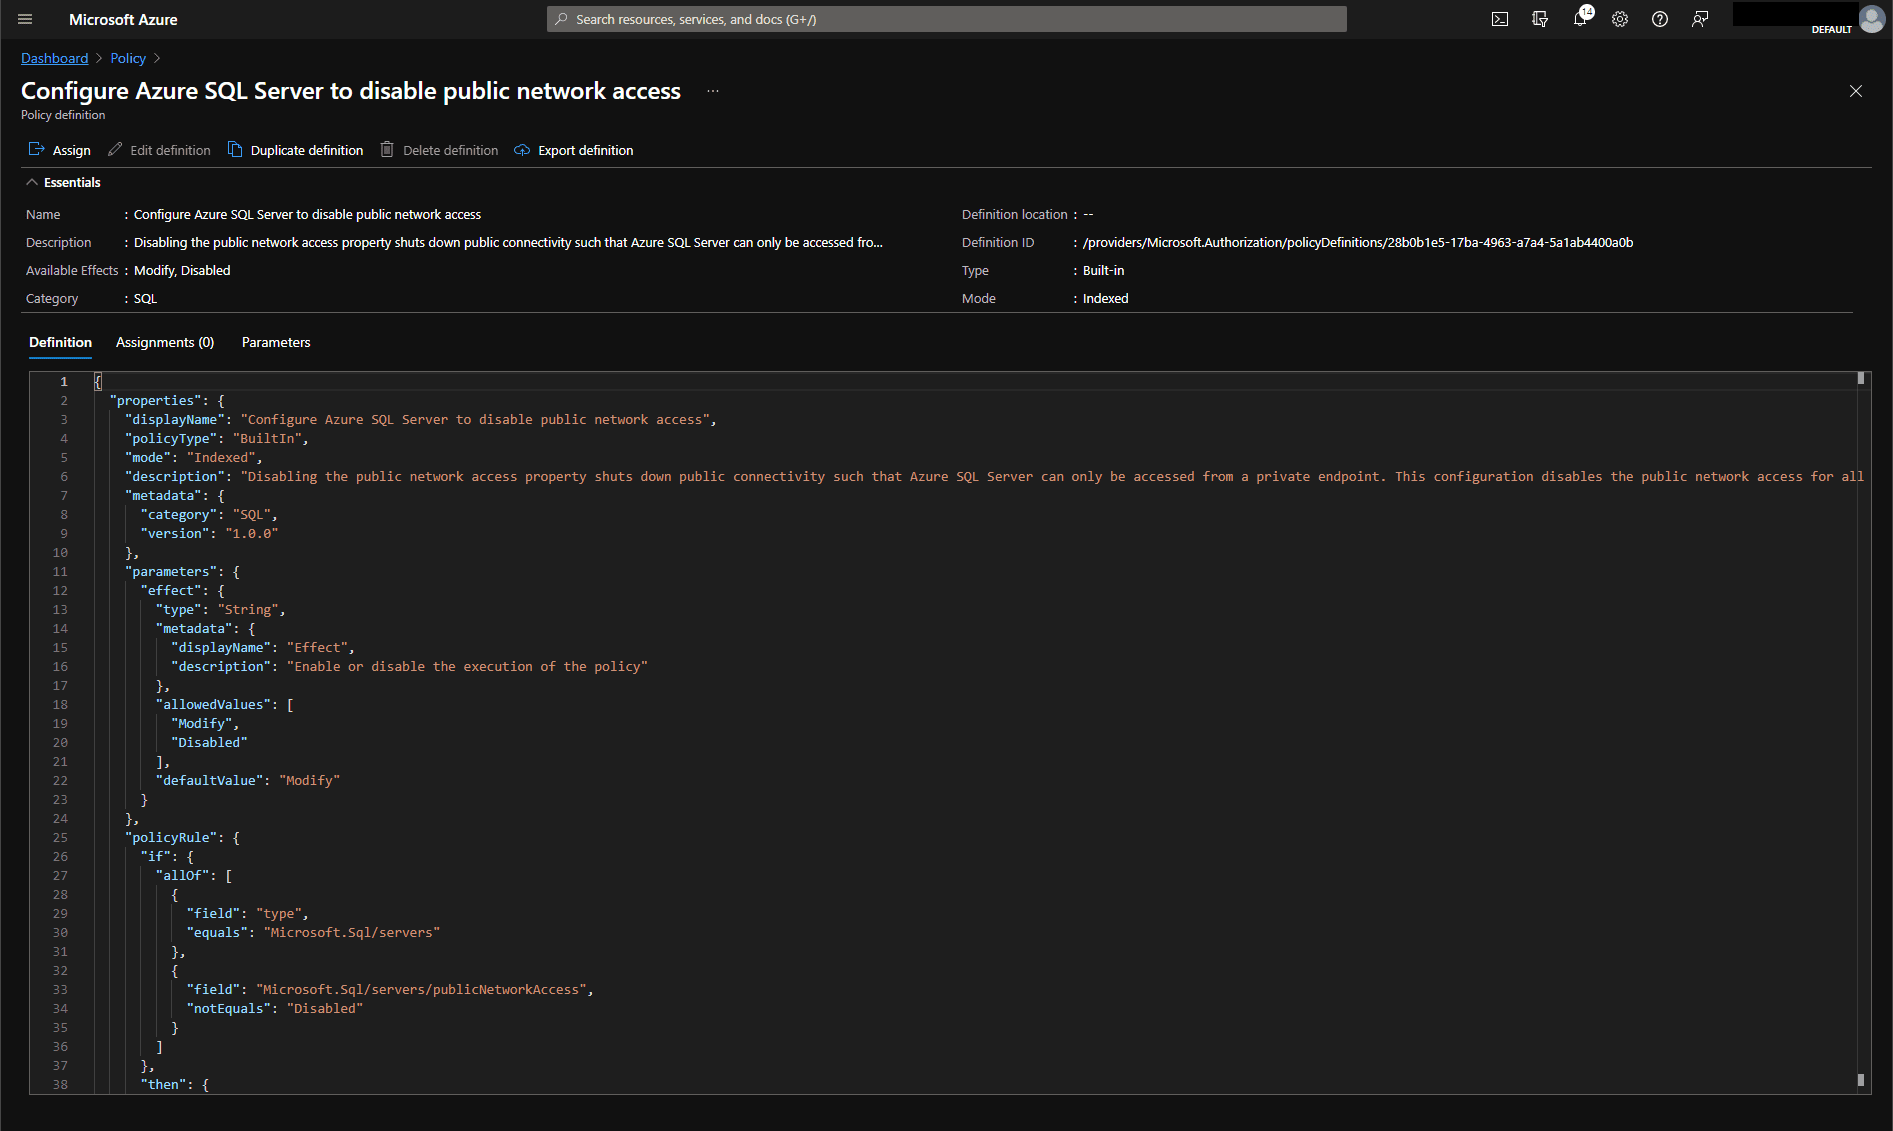Click the "defaultValue": "Modify" line
The height and width of the screenshot is (1131, 1893).
coord(248,780)
